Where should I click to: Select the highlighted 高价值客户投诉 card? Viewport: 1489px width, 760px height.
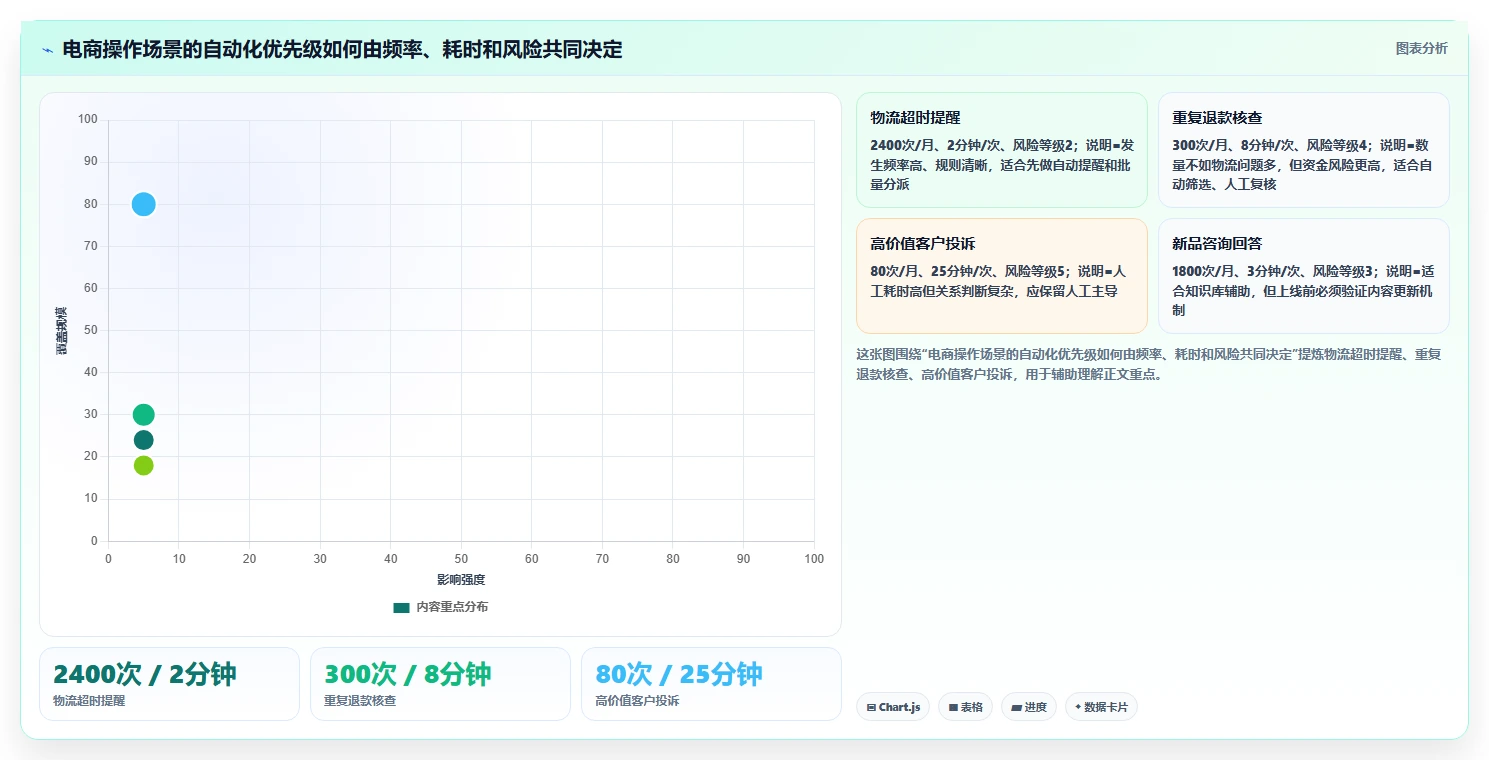(1001, 276)
